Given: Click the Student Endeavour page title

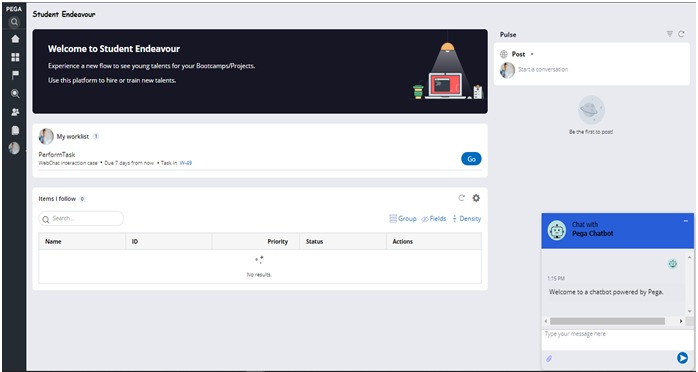Looking at the screenshot, I should click(x=64, y=14).
